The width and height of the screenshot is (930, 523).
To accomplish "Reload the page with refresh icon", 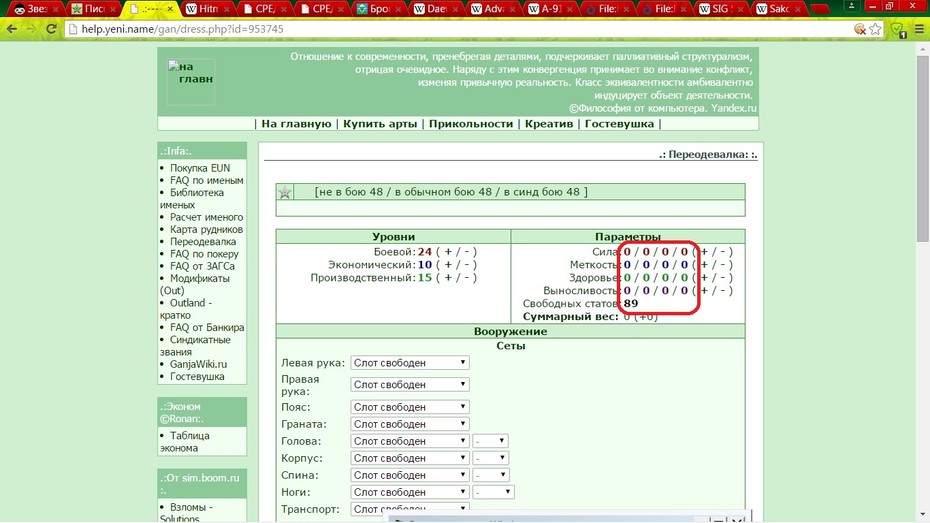I will tap(51, 28).
